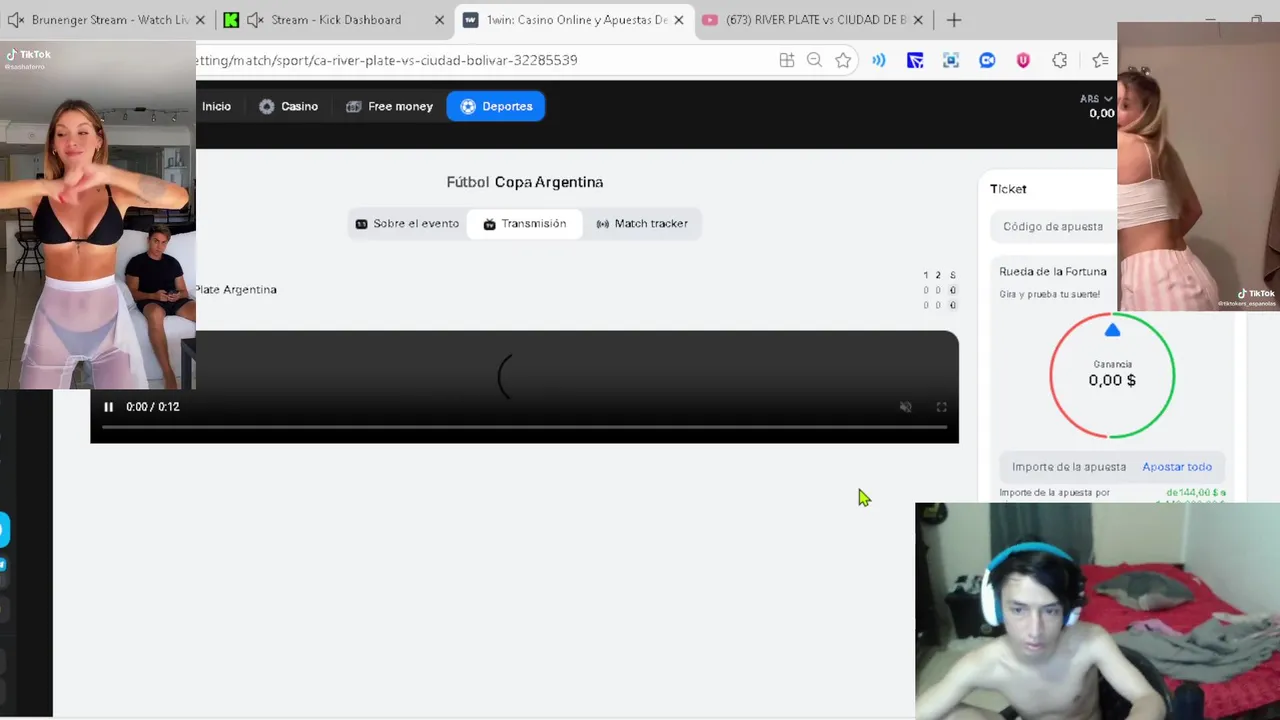The height and width of the screenshot is (720, 1280).
Task: Seek along the video progress bar
Action: tap(524, 427)
